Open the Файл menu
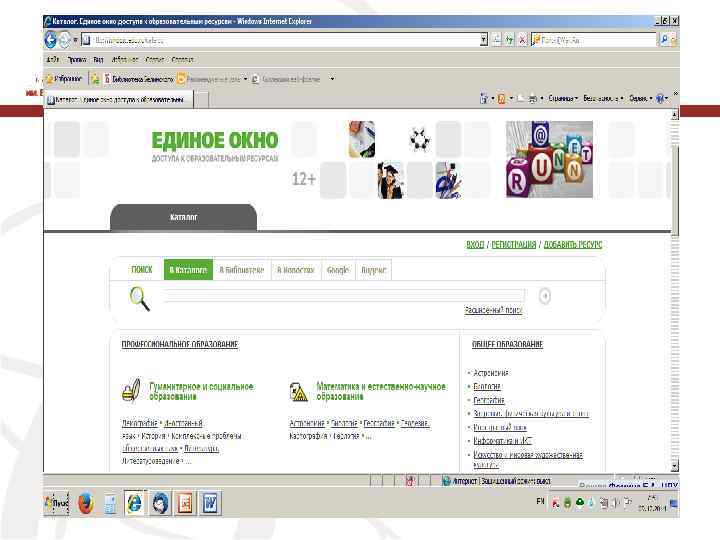 (53, 60)
